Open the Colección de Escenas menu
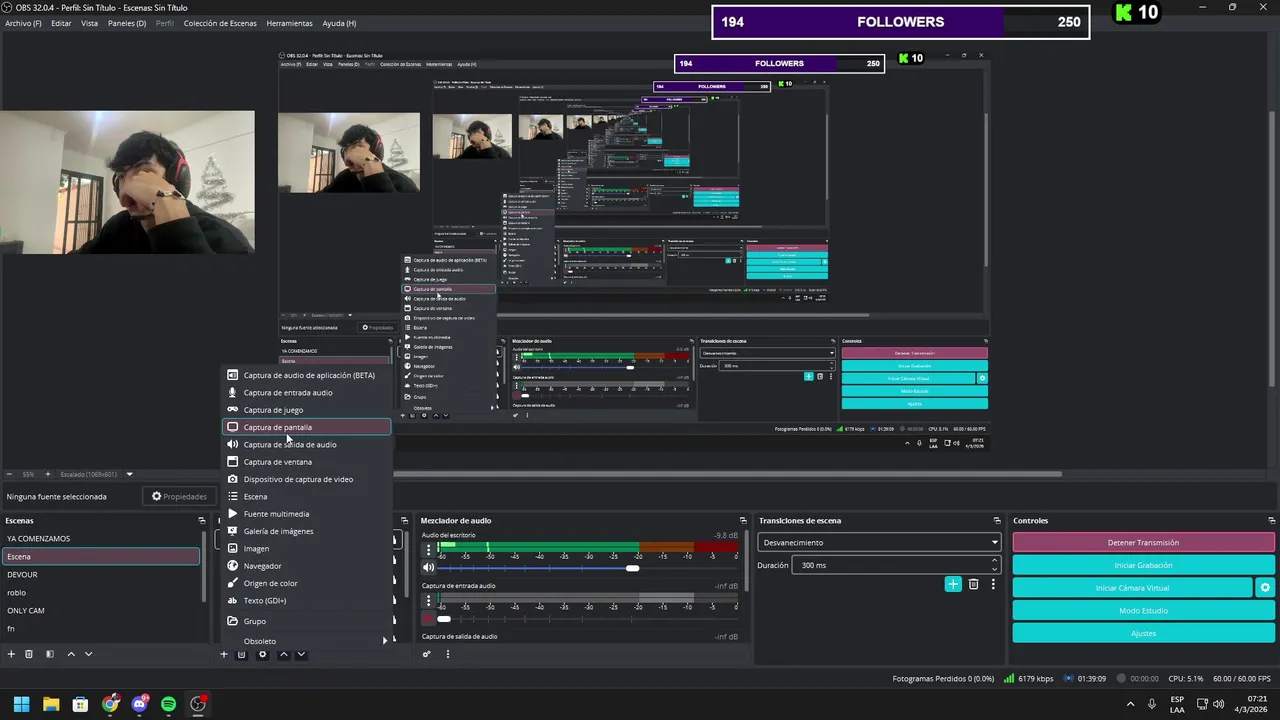This screenshot has width=1280, height=720. 220,23
